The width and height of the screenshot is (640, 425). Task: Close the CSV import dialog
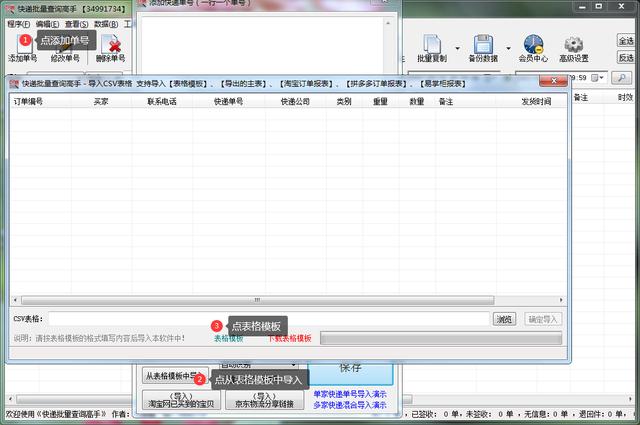[x=553, y=81]
